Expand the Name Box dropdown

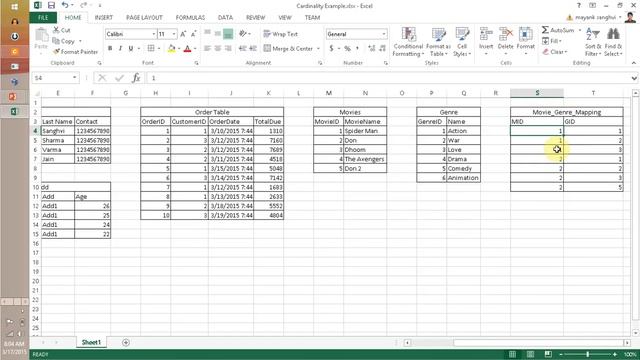74,78
